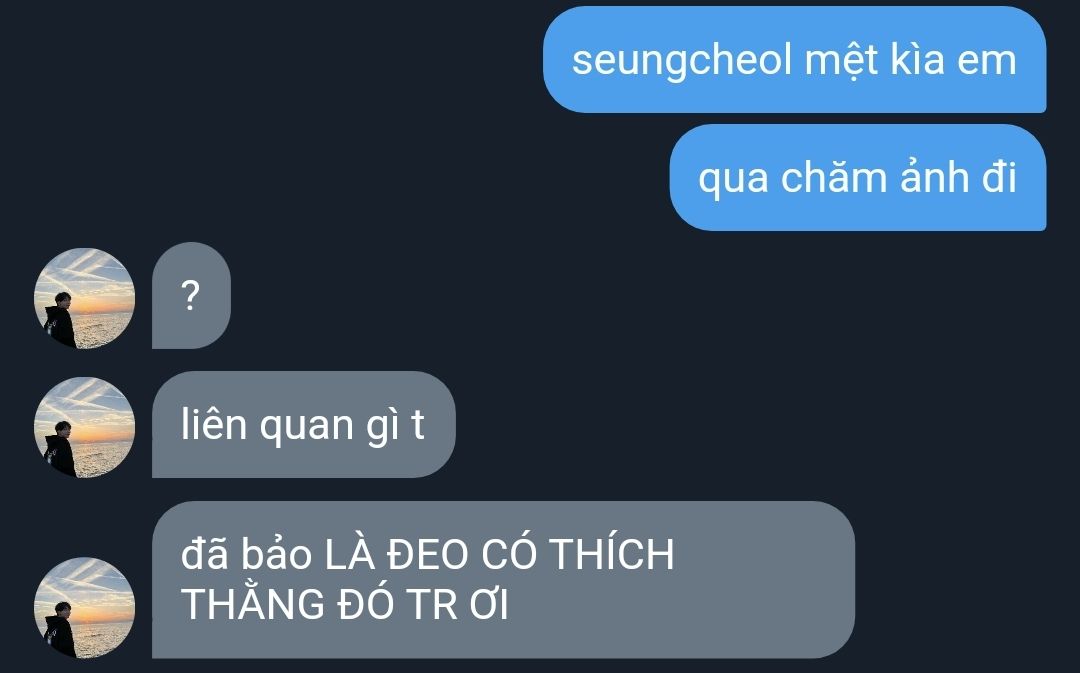Image resolution: width=1080 pixels, height=673 pixels.
Task: Select the grey "liên quan gì t" message bubble
Action: [303, 425]
